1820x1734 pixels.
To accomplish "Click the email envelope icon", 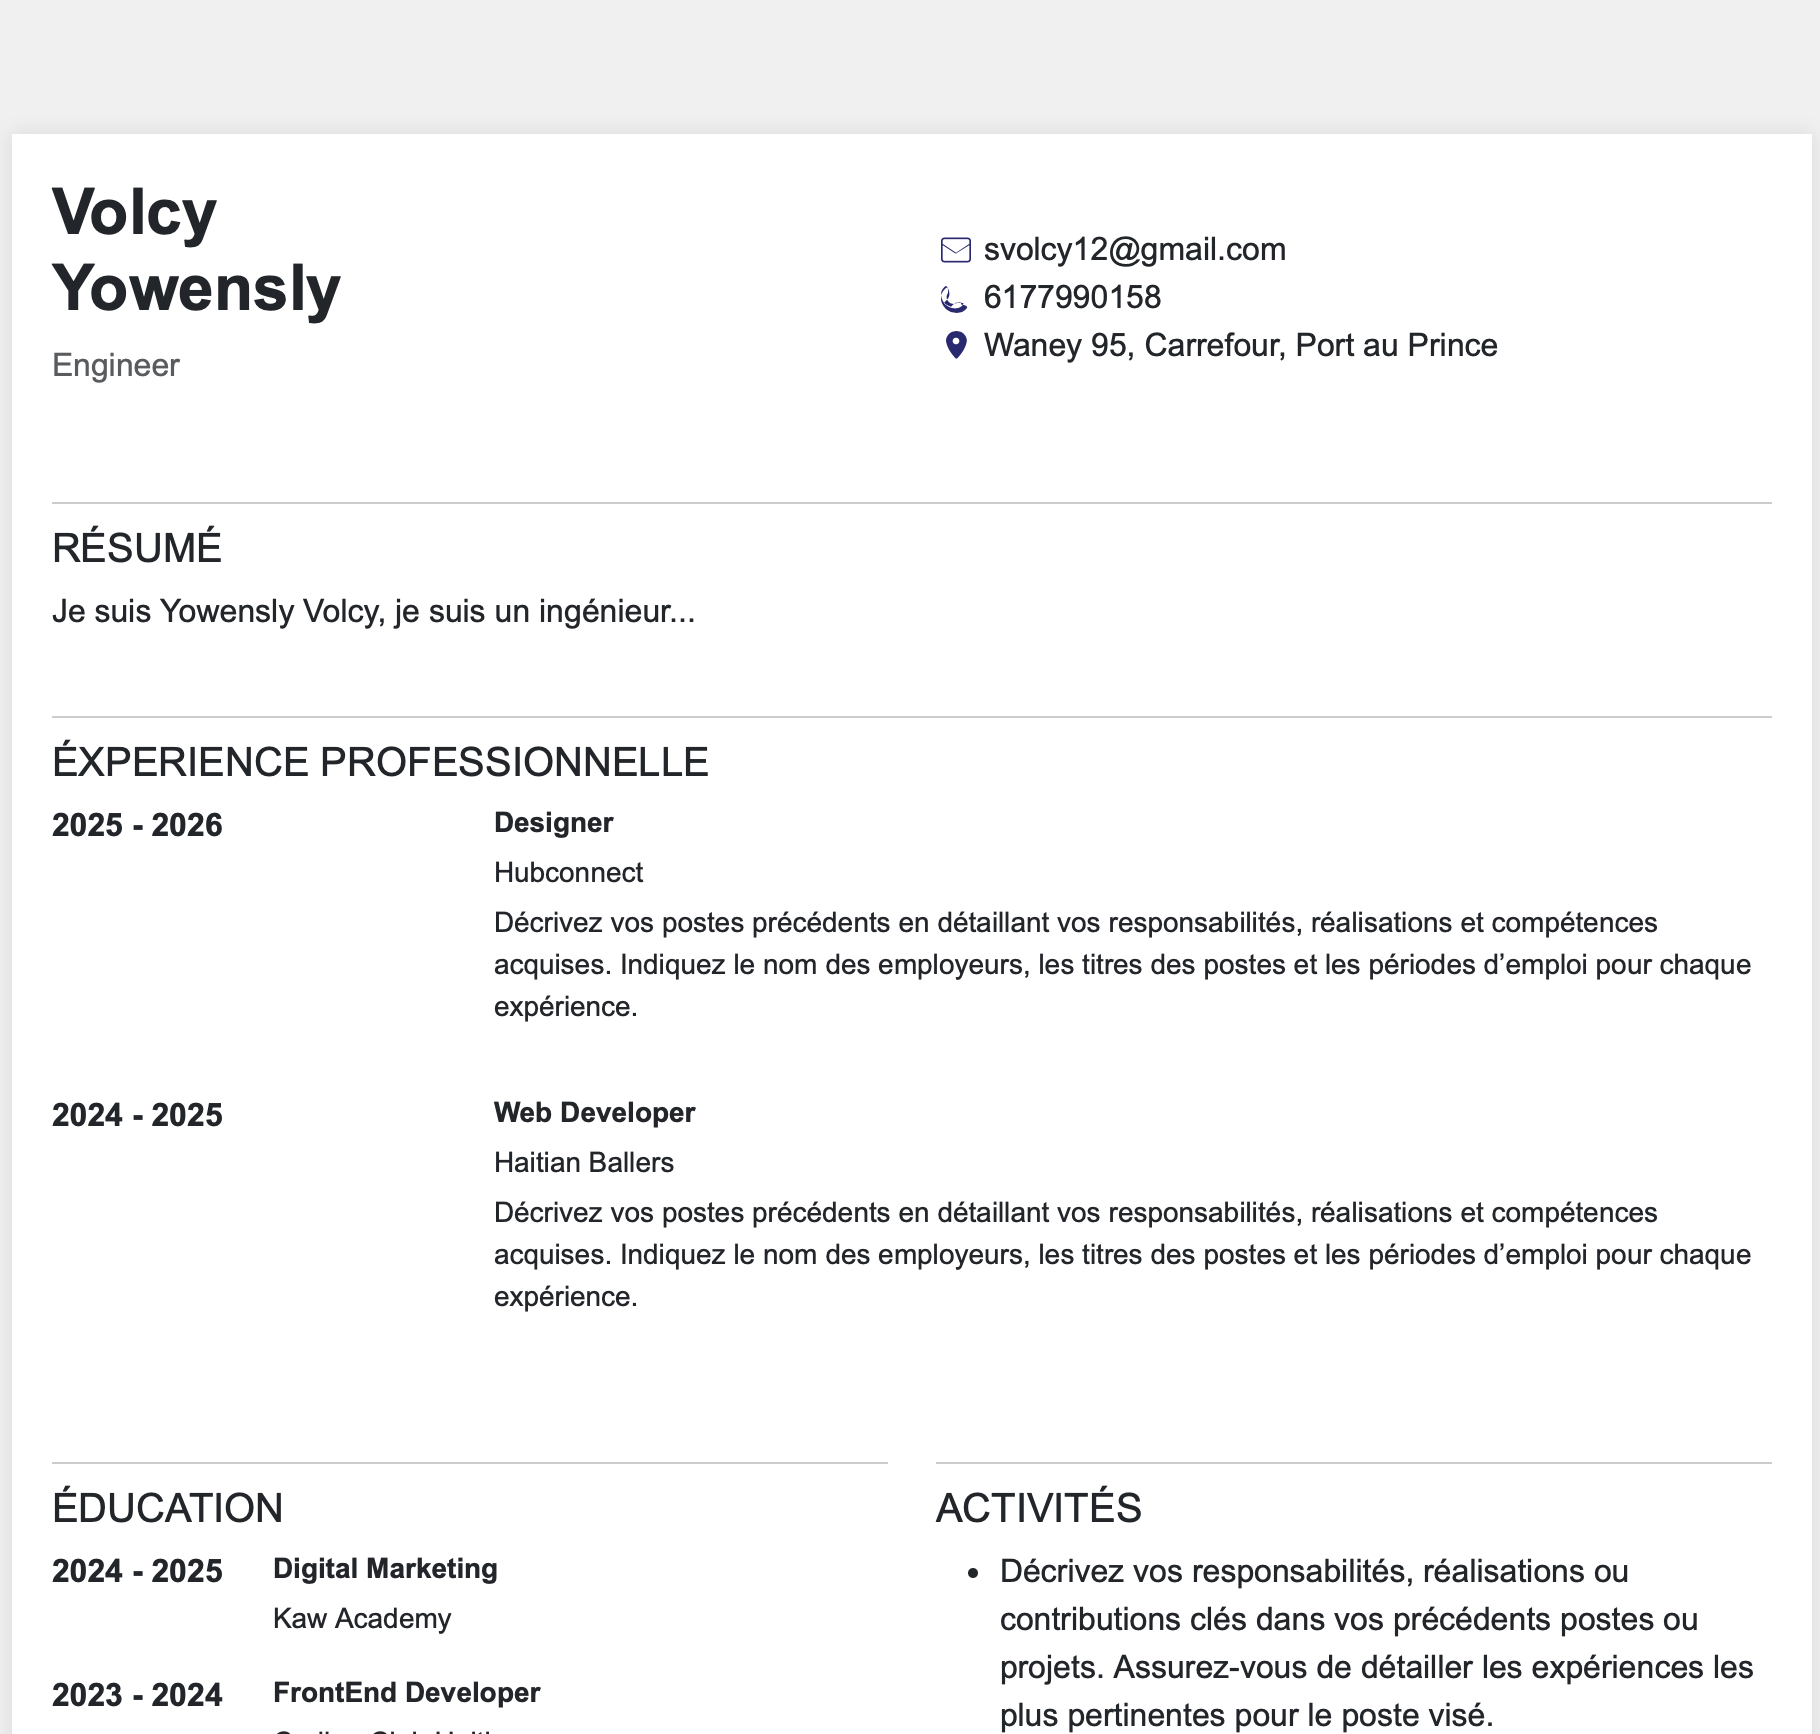I will pyautogui.click(x=955, y=250).
